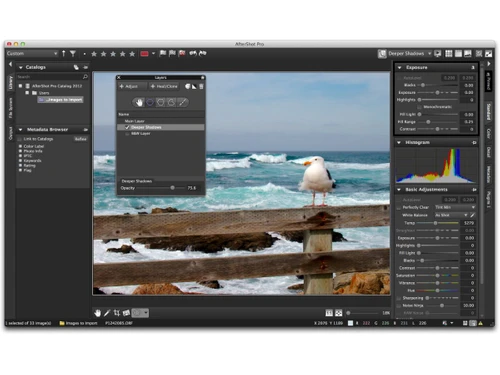The height and width of the screenshot is (375, 500).
Task: Select the white balance picker below the image
Action: pos(107,313)
